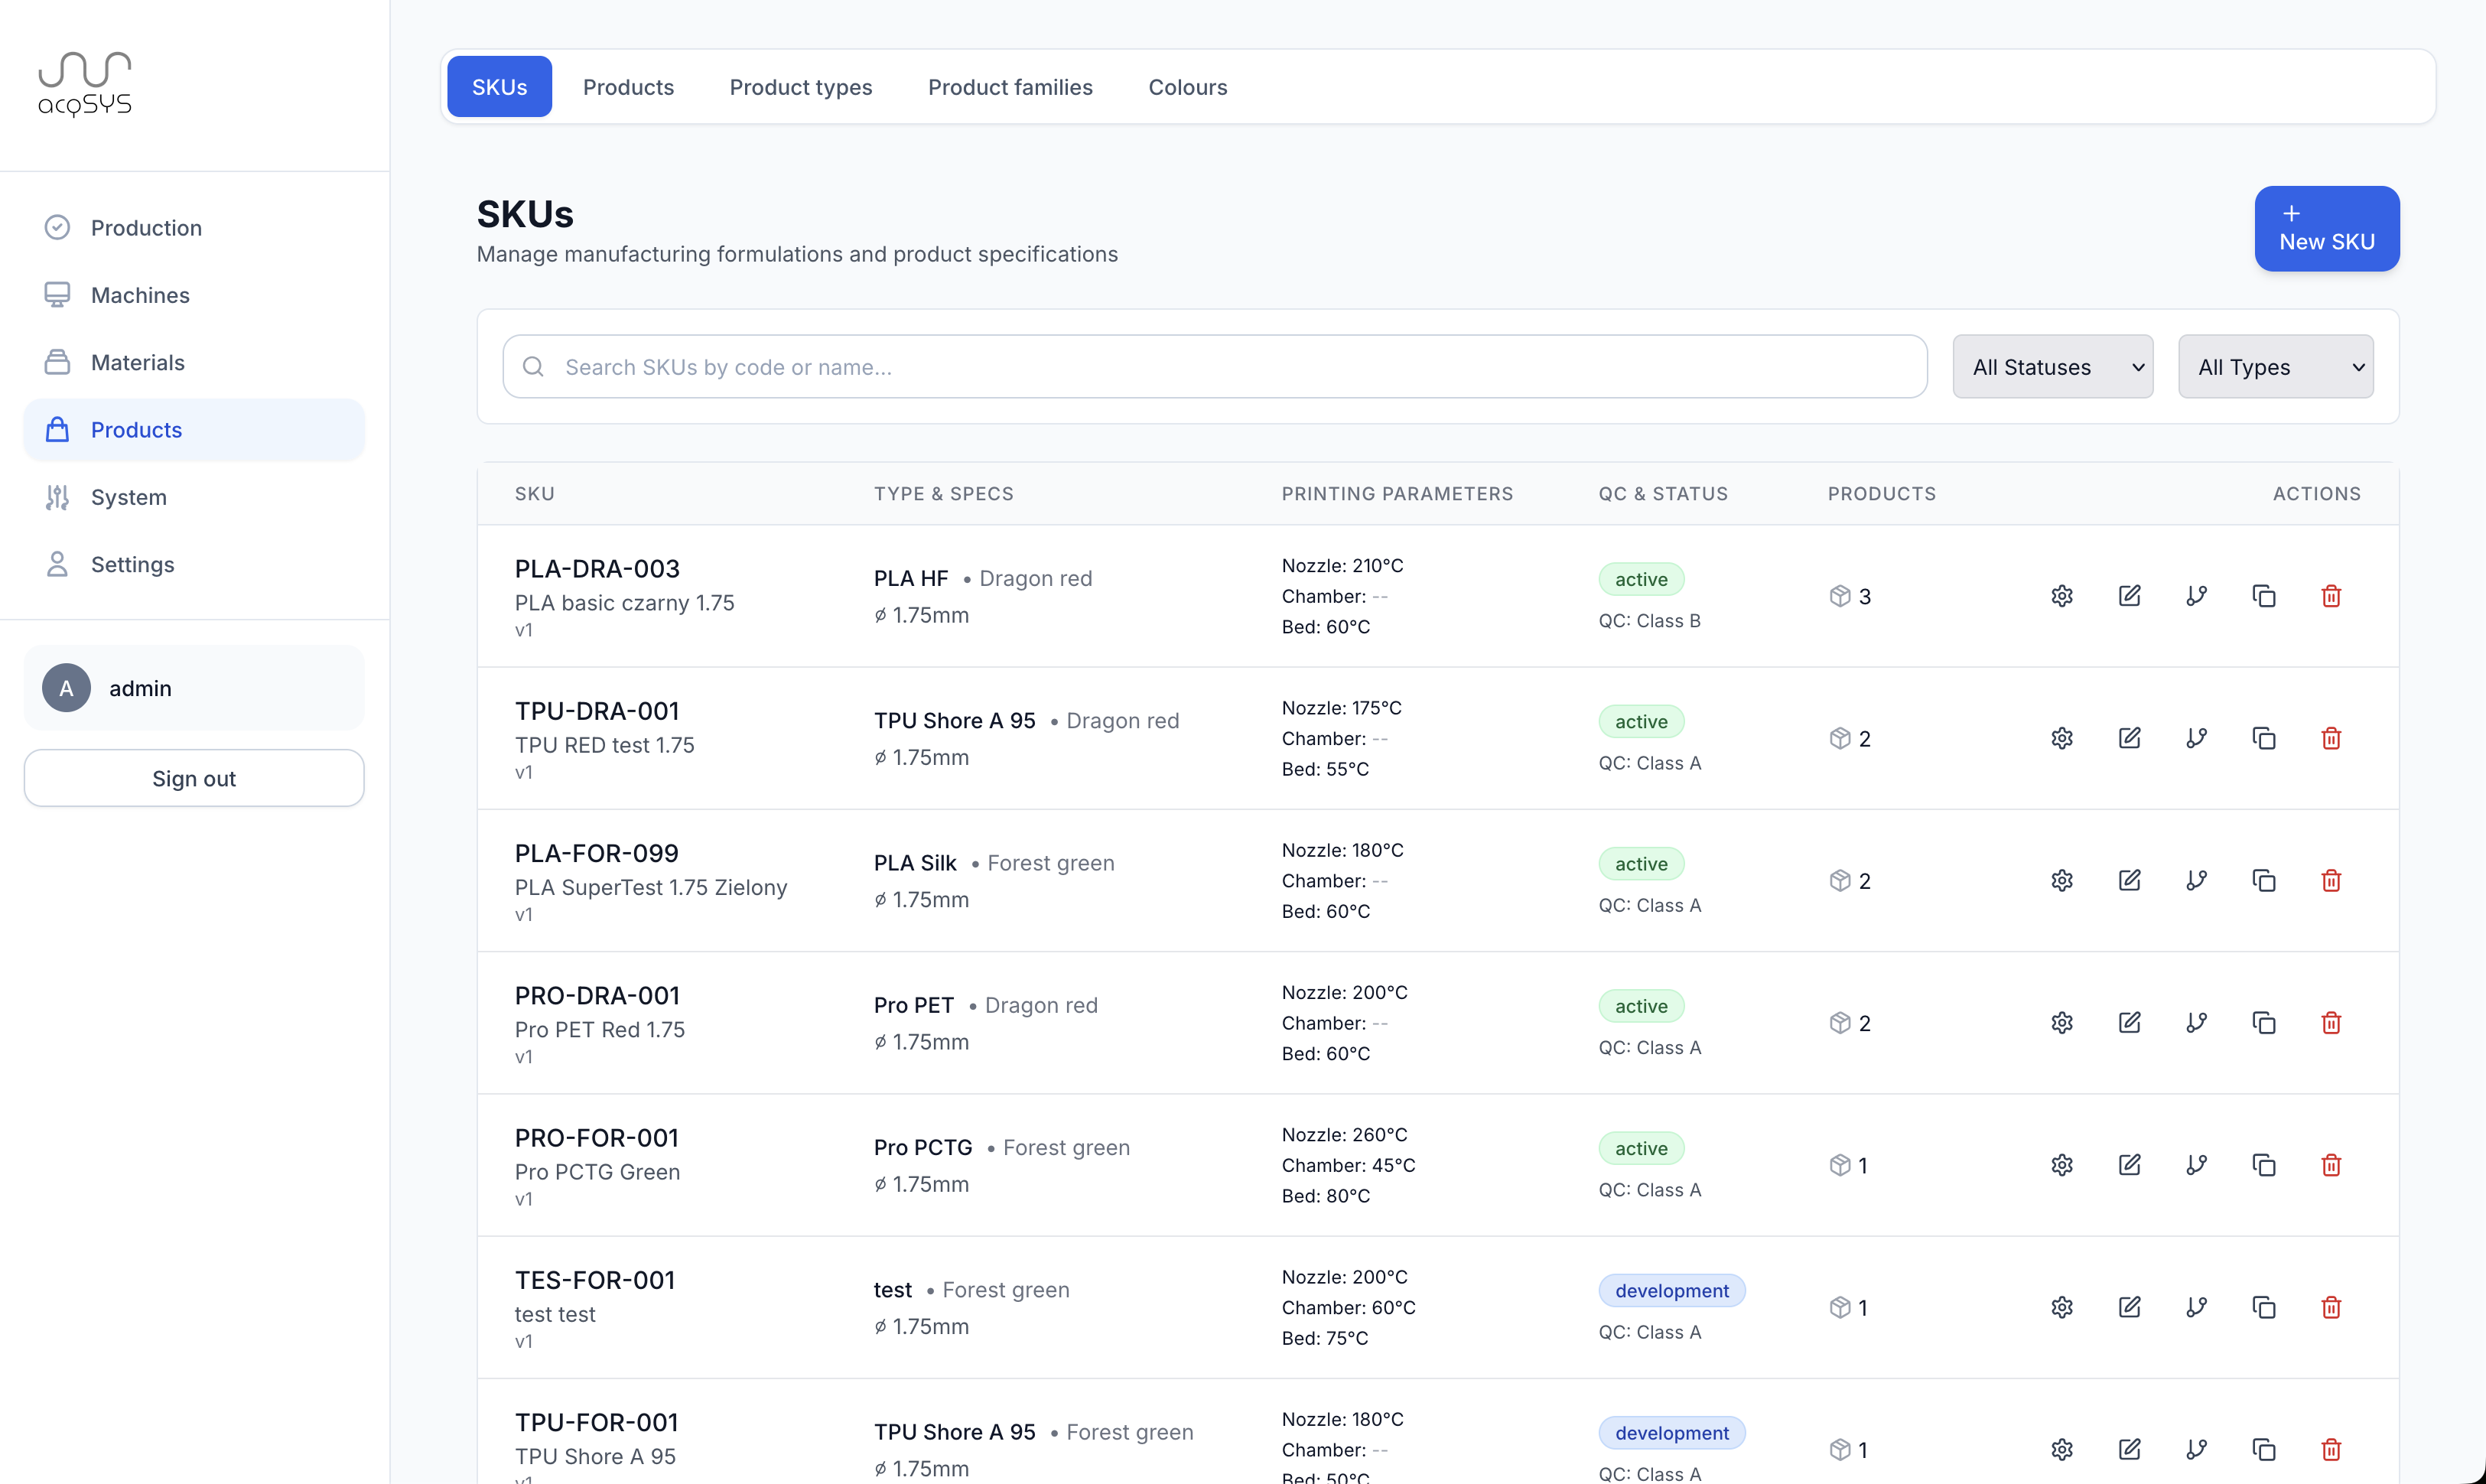Click products cube icon in PLA-DRA-003 row
2486x1484 pixels.
tap(1840, 596)
